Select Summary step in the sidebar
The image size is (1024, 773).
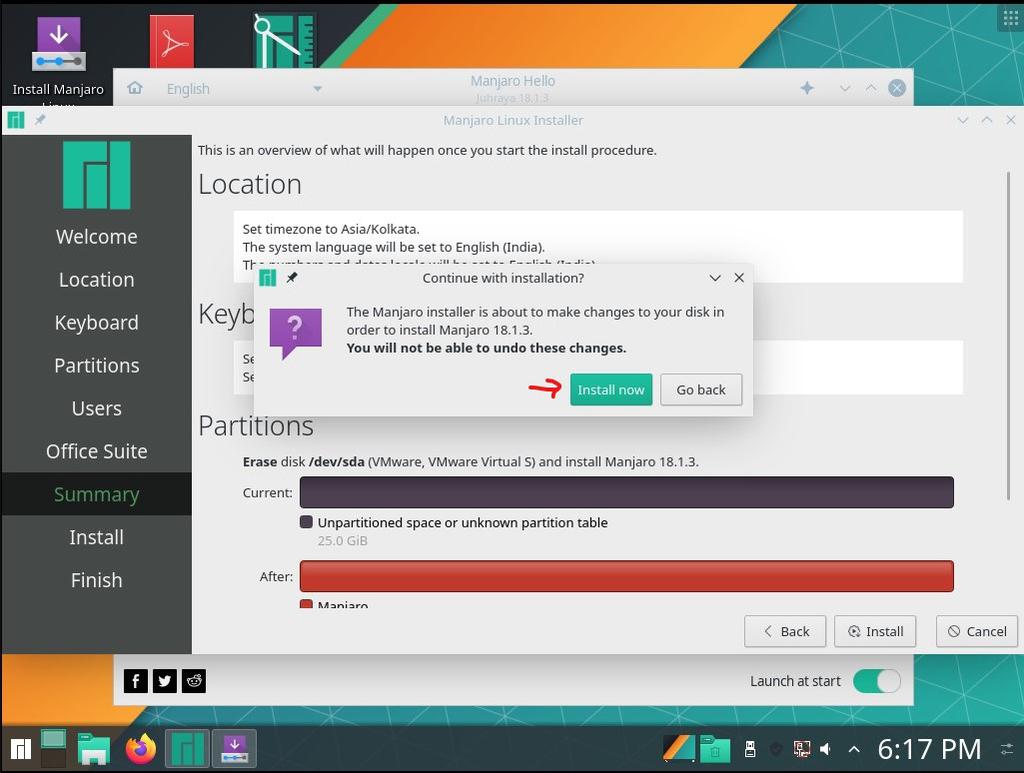click(97, 494)
